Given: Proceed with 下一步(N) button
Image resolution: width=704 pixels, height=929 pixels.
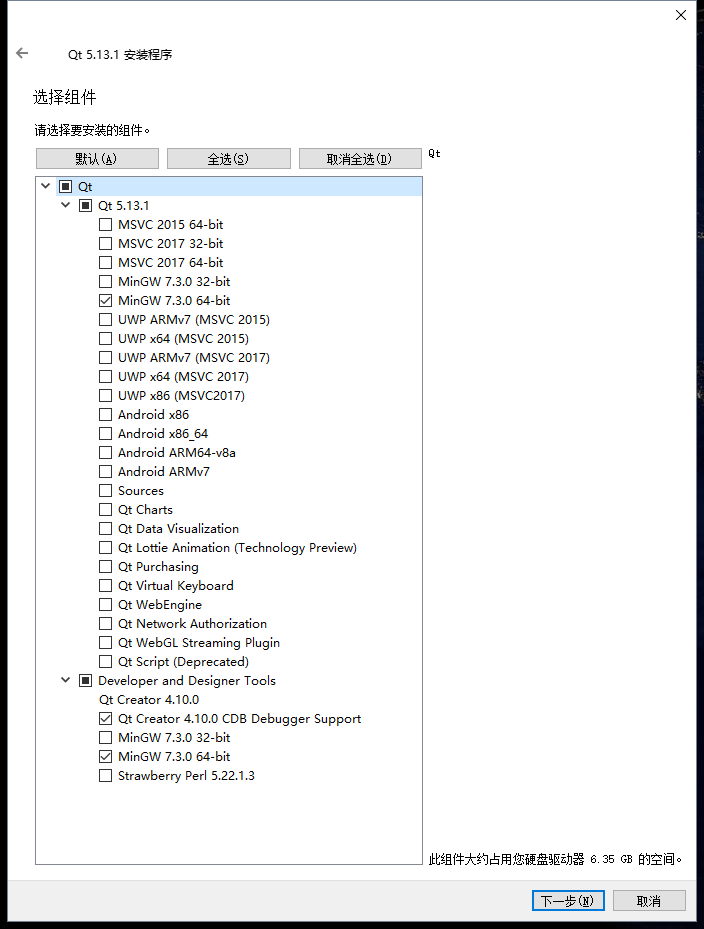Looking at the screenshot, I should (568, 901).
